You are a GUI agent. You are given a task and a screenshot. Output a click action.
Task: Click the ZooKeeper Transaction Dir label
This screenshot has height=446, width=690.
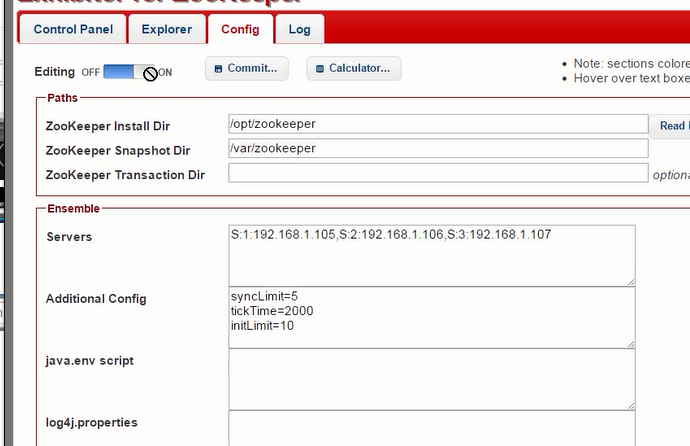click(x=125, y=175)
